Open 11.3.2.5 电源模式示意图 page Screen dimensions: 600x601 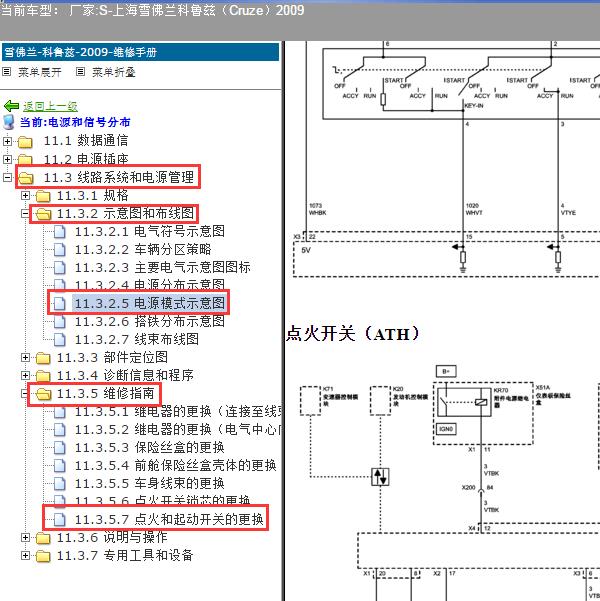[150, 303]
